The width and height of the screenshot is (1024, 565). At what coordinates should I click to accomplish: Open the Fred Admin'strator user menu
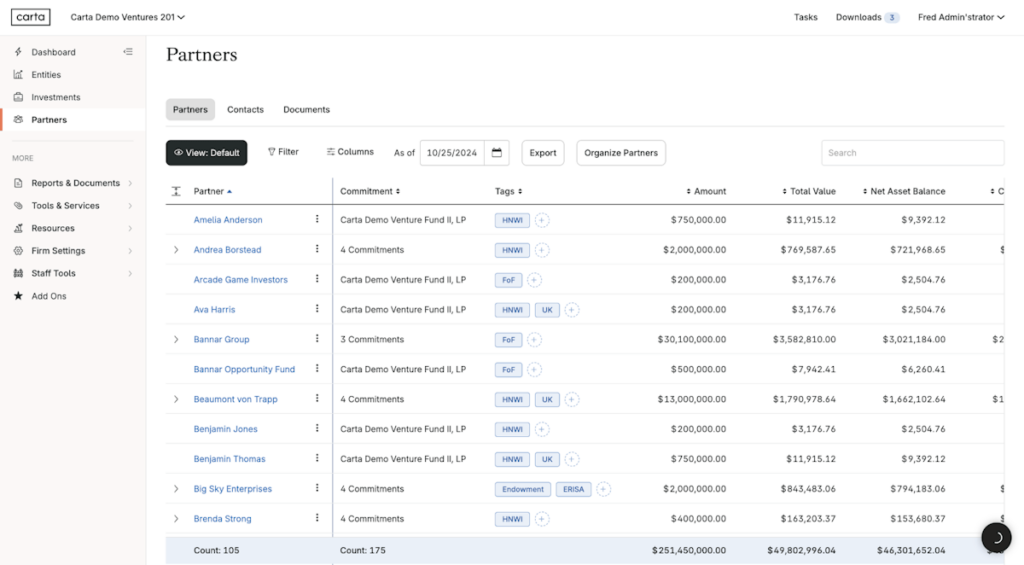pyautogui.click(x=961, y=17)
